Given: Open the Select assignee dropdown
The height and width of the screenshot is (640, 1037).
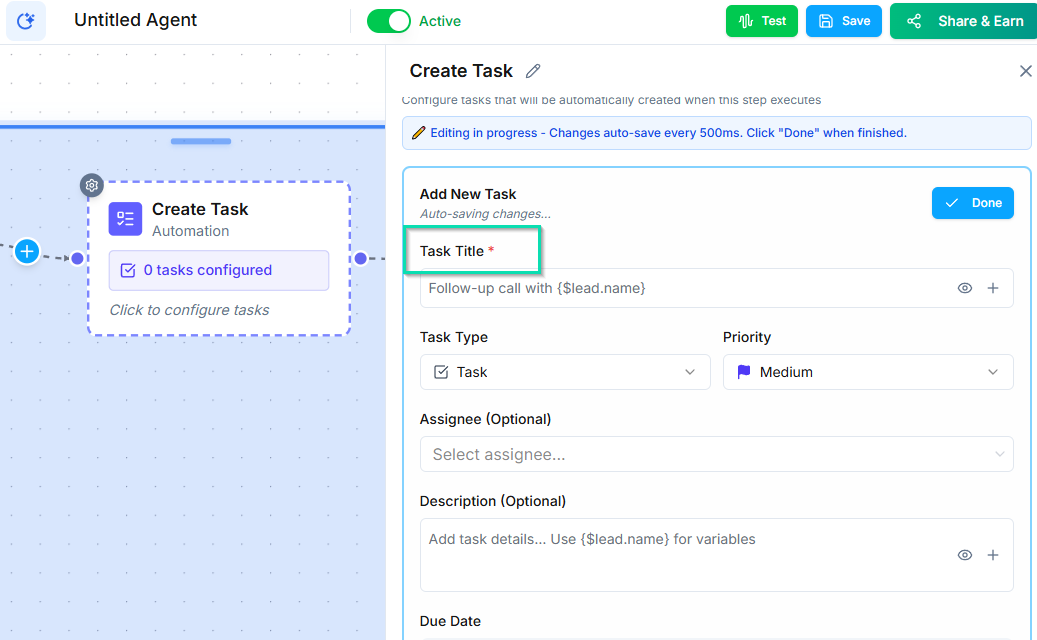Looking at the screenshot, I should (x=716, y=454).
